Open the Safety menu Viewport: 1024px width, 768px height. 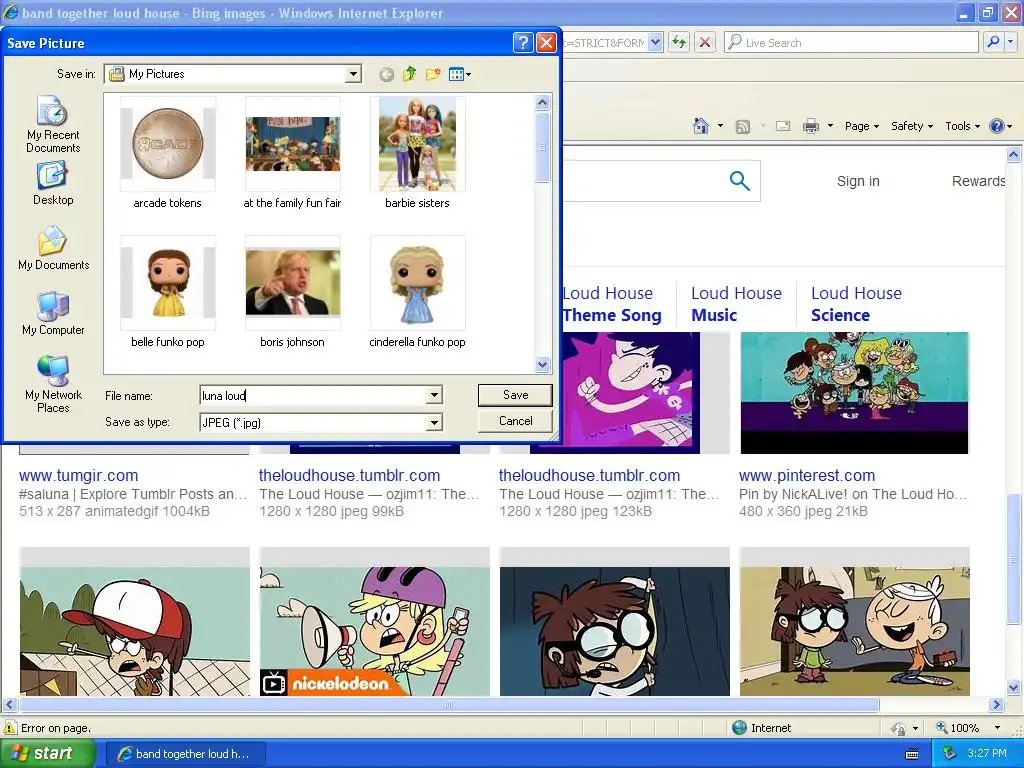(912, 126)
